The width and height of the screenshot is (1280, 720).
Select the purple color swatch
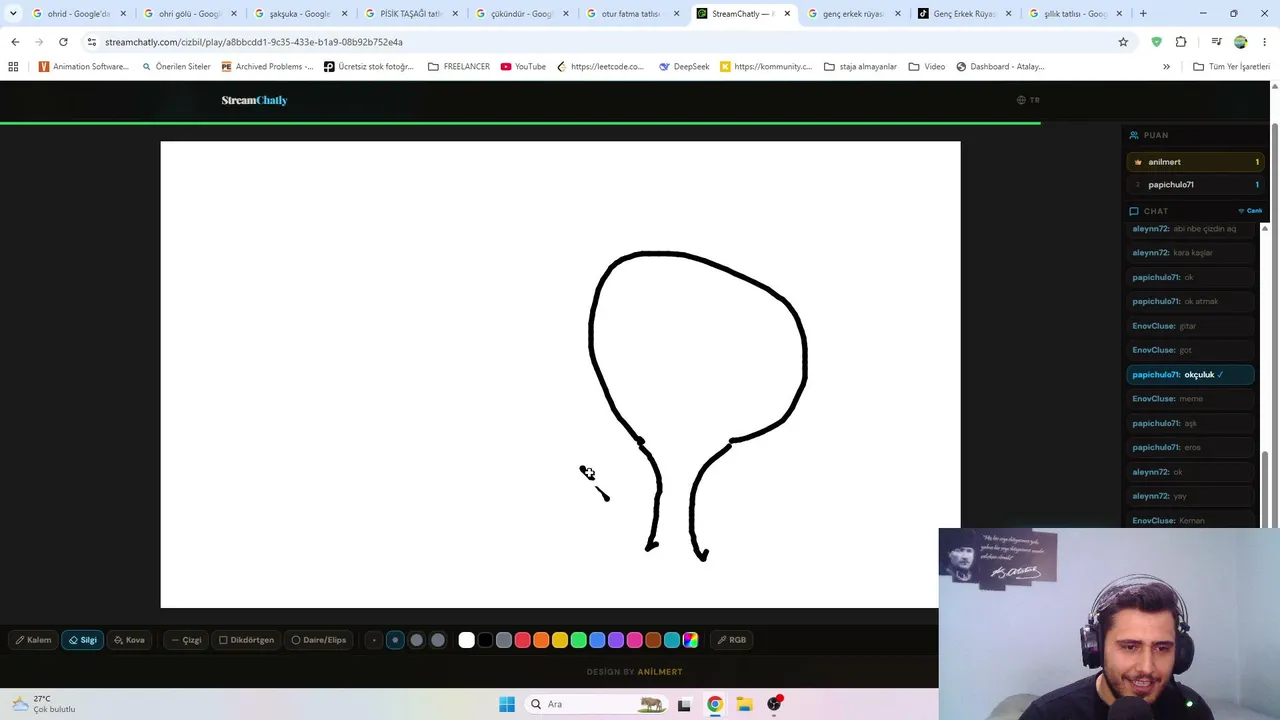[x=616, y=640]
